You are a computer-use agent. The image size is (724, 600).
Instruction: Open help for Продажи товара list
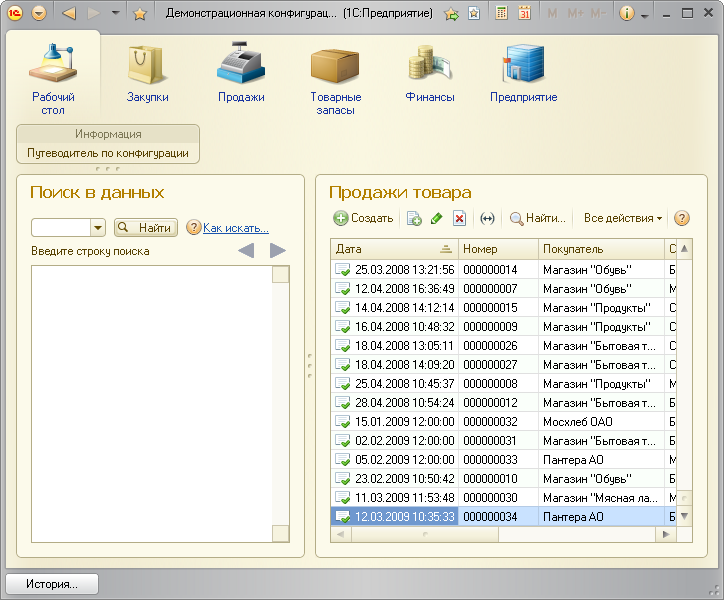(x=682, y=218)
